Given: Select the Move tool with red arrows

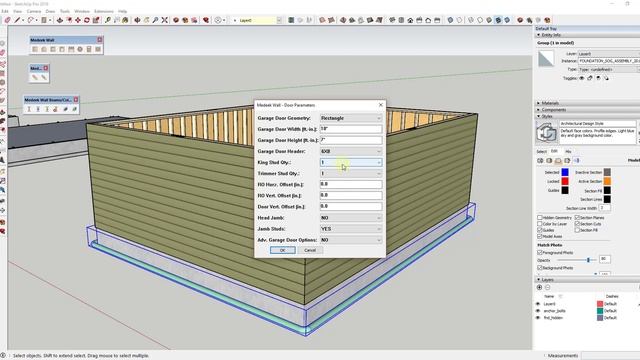Looking at the screenshot, I should tap(78, 20).
